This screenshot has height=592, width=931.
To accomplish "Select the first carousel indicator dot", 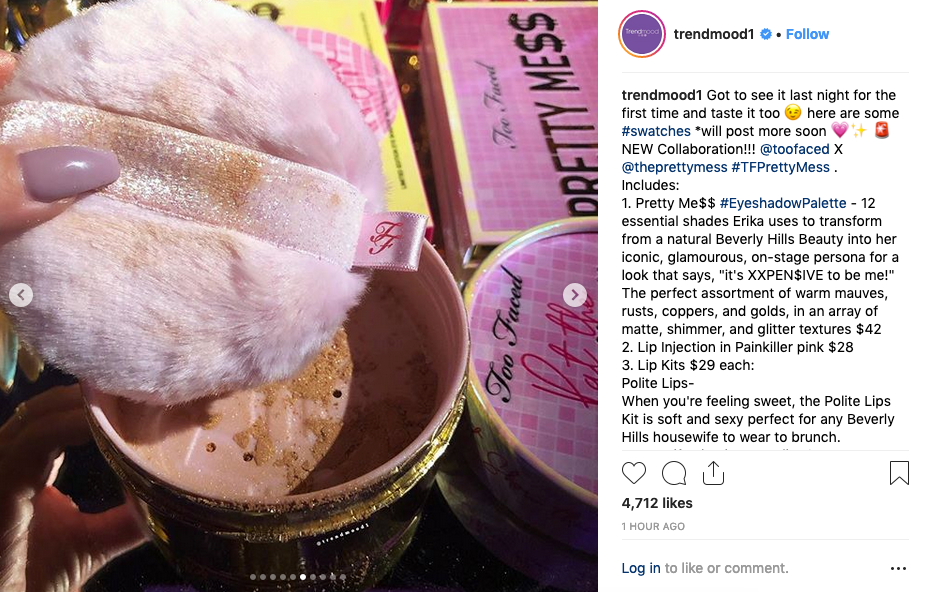I will (x=253, y=577).
